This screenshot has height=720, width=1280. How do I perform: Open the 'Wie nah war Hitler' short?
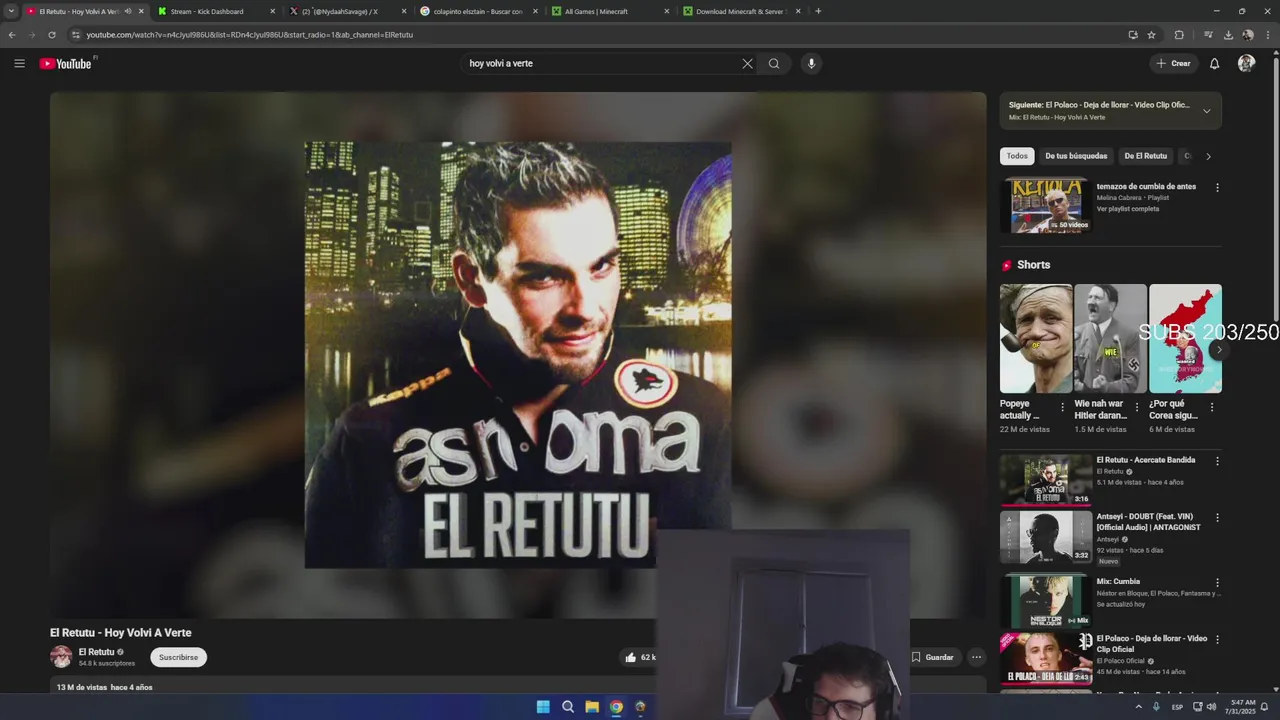point(1110,338)
